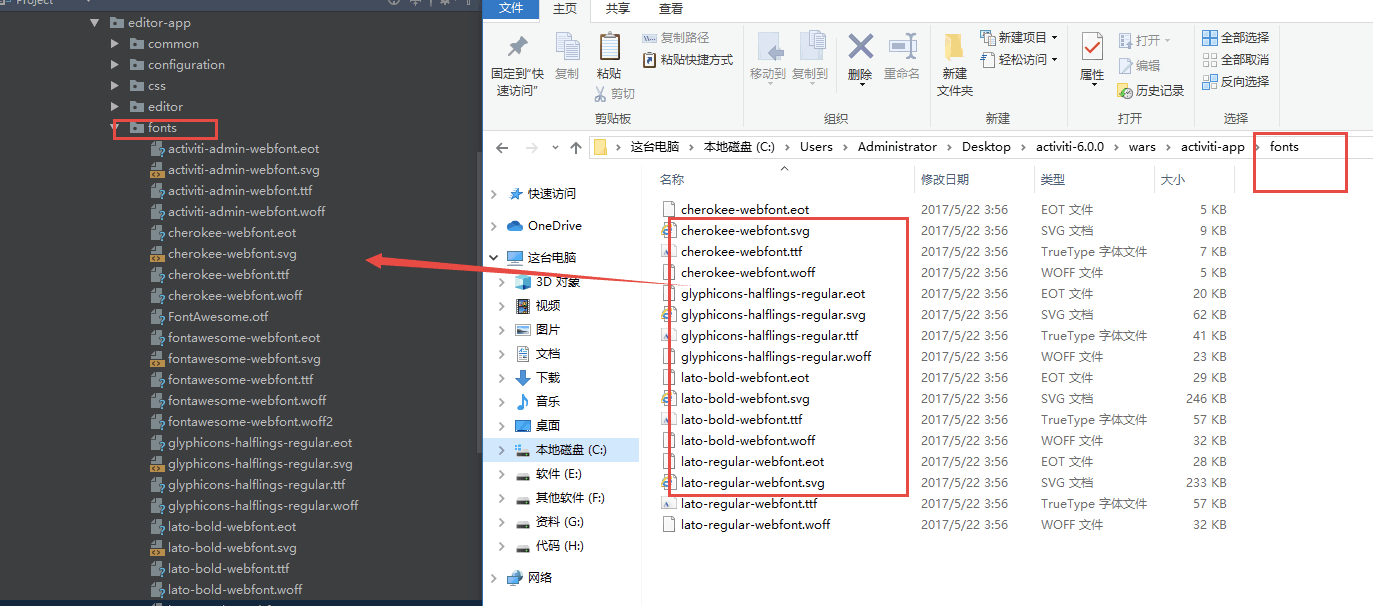Switch to the View (查看) ribbon tab
1373x606 pixels.
pyautogui.click(x=671, y=9)
